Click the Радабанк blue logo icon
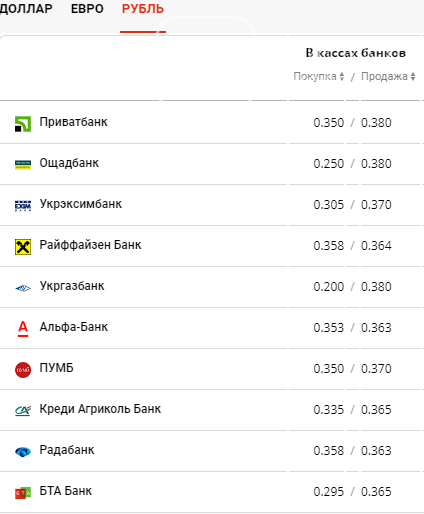This screenshot has height=514, width=424. (x=23, y=452)
